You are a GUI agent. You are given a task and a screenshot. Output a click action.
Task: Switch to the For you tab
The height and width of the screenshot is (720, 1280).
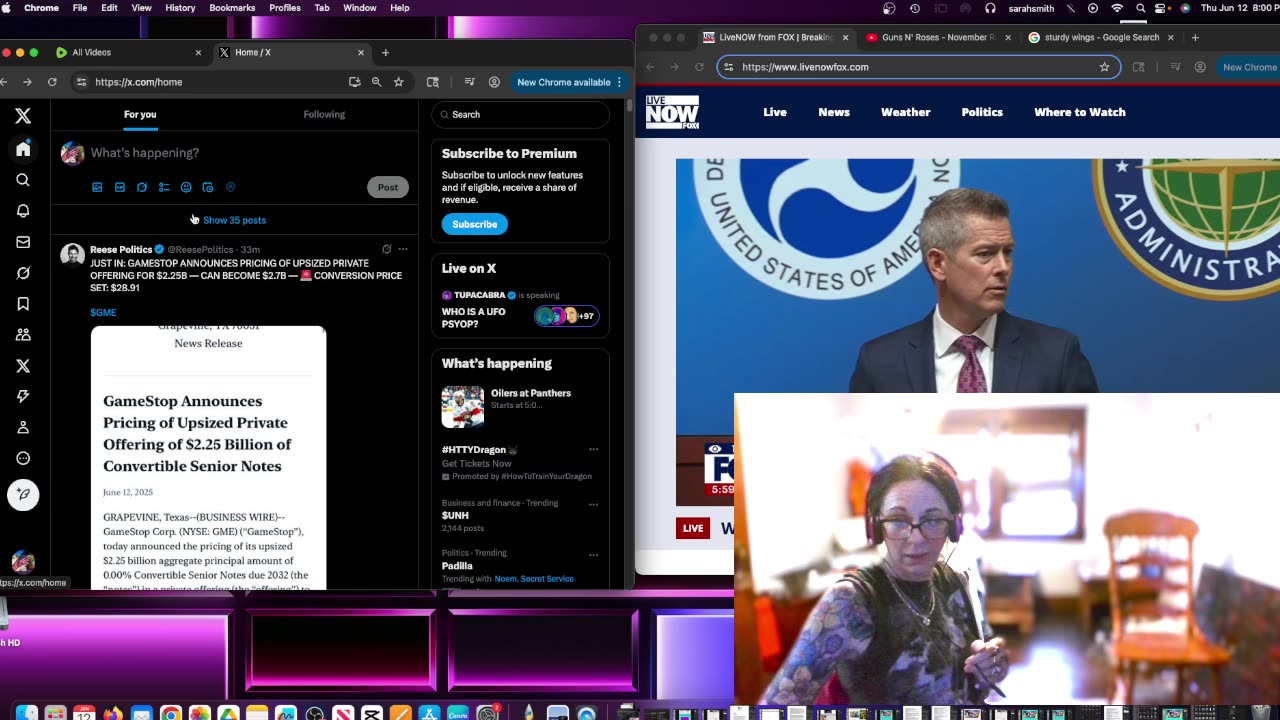click(140, 114)
